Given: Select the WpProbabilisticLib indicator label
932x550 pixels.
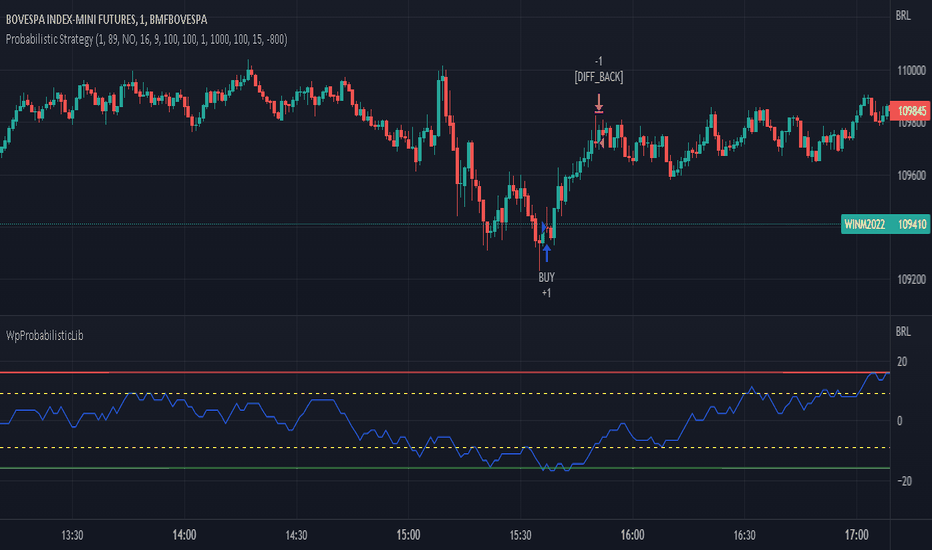Looking at the screenshot, I should [45, 335].
